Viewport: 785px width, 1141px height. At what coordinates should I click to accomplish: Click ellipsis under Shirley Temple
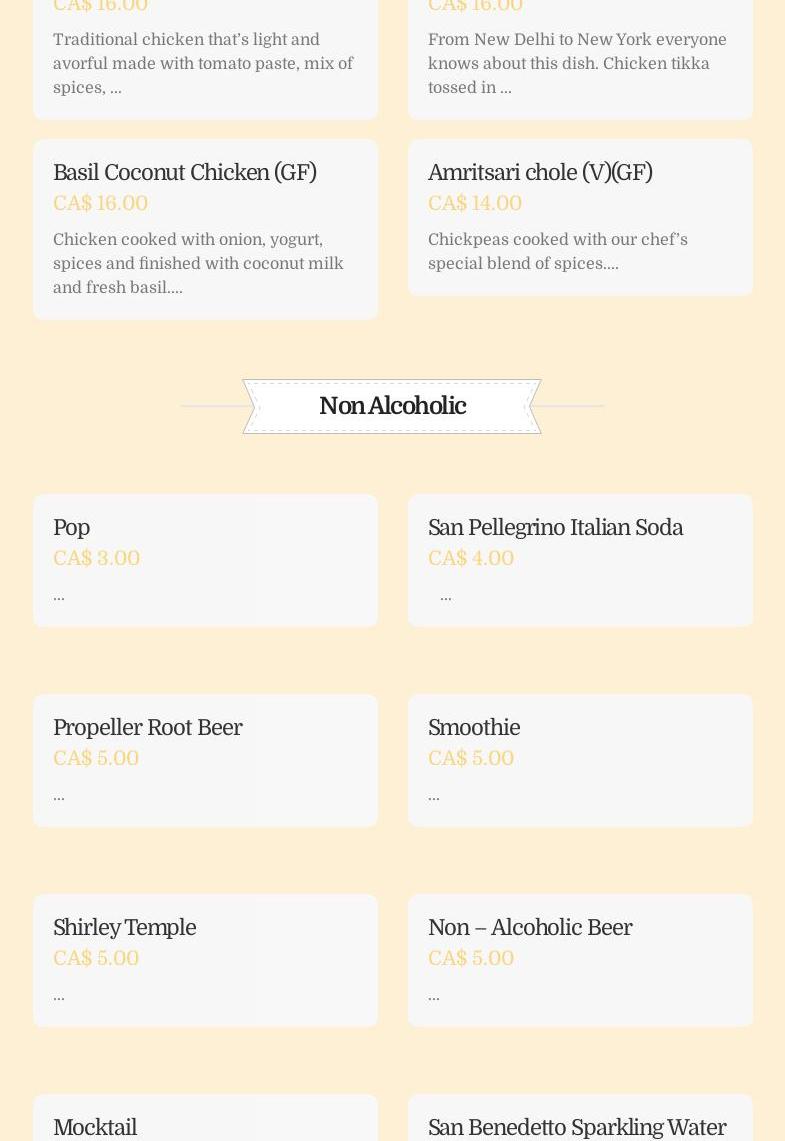(x=59, y=996)
